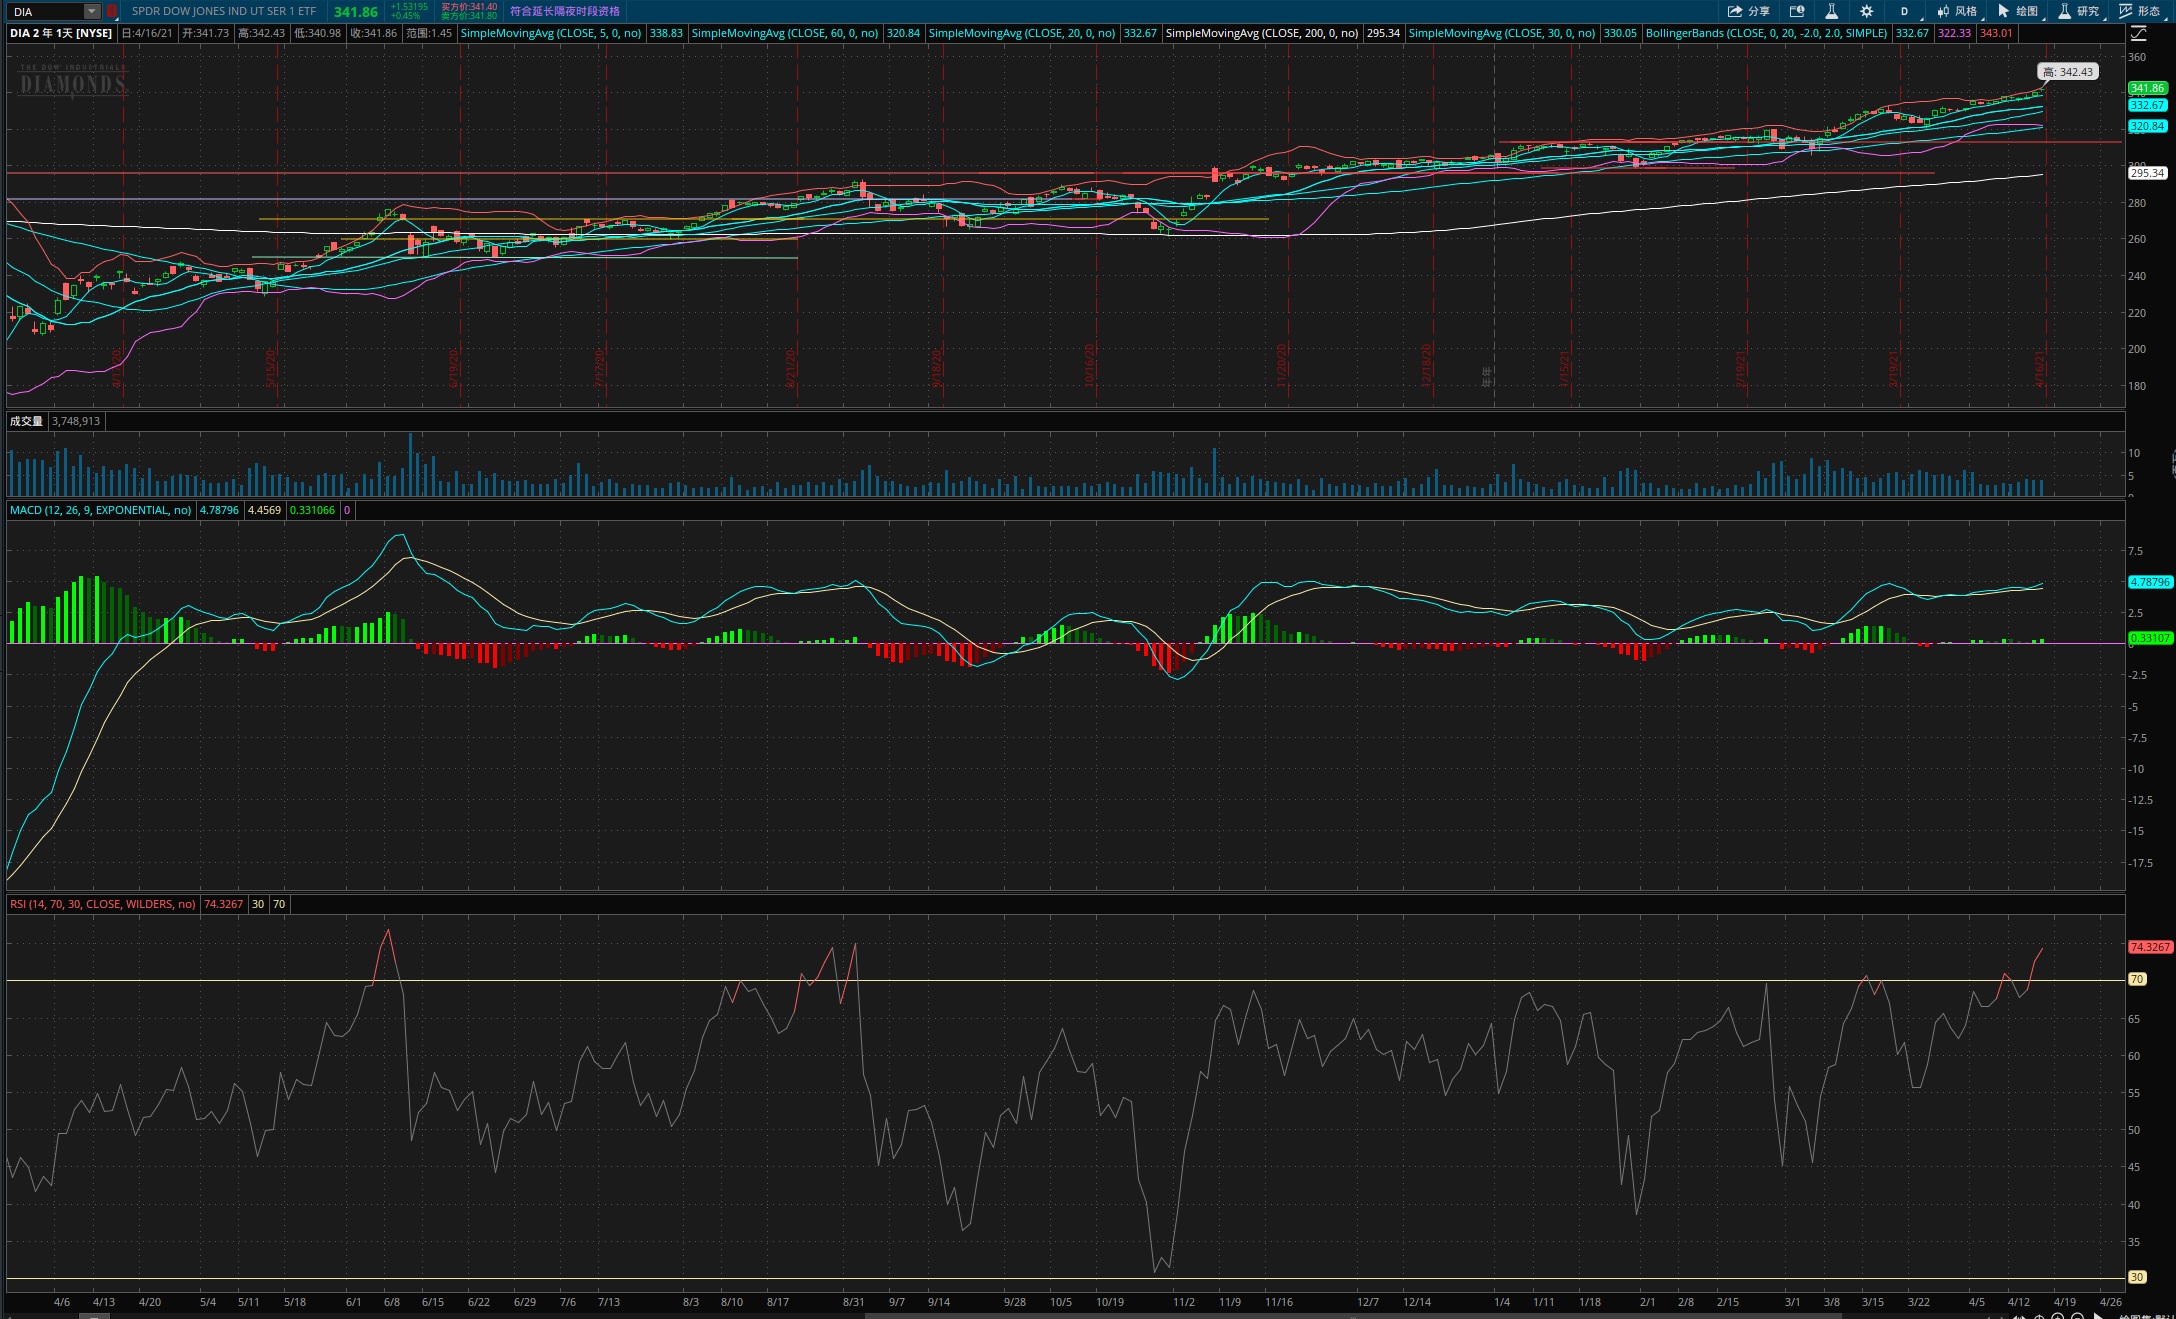Select the 绘图 drawing cursor tool
2176x1319 pixels.
pyautogui.click(x=2017, y=11)
